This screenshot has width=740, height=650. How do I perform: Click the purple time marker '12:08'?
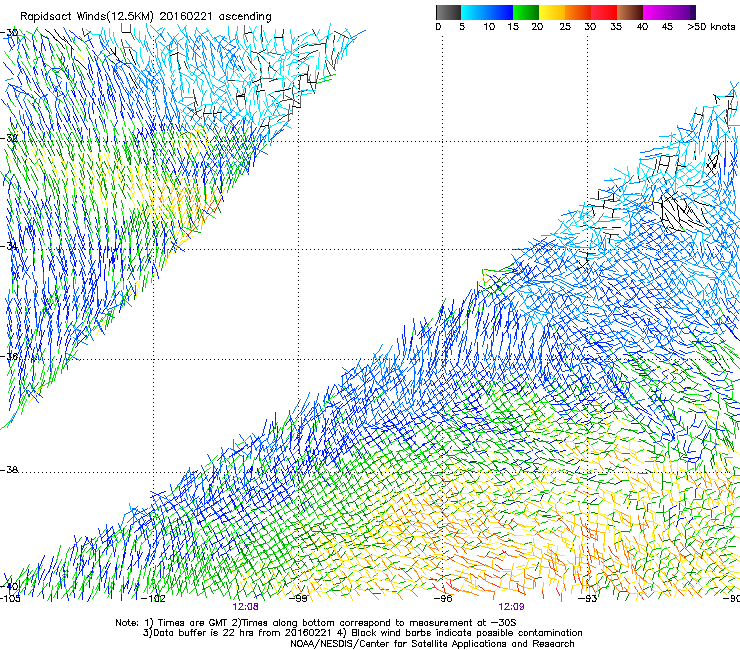[x=245, y=607]
